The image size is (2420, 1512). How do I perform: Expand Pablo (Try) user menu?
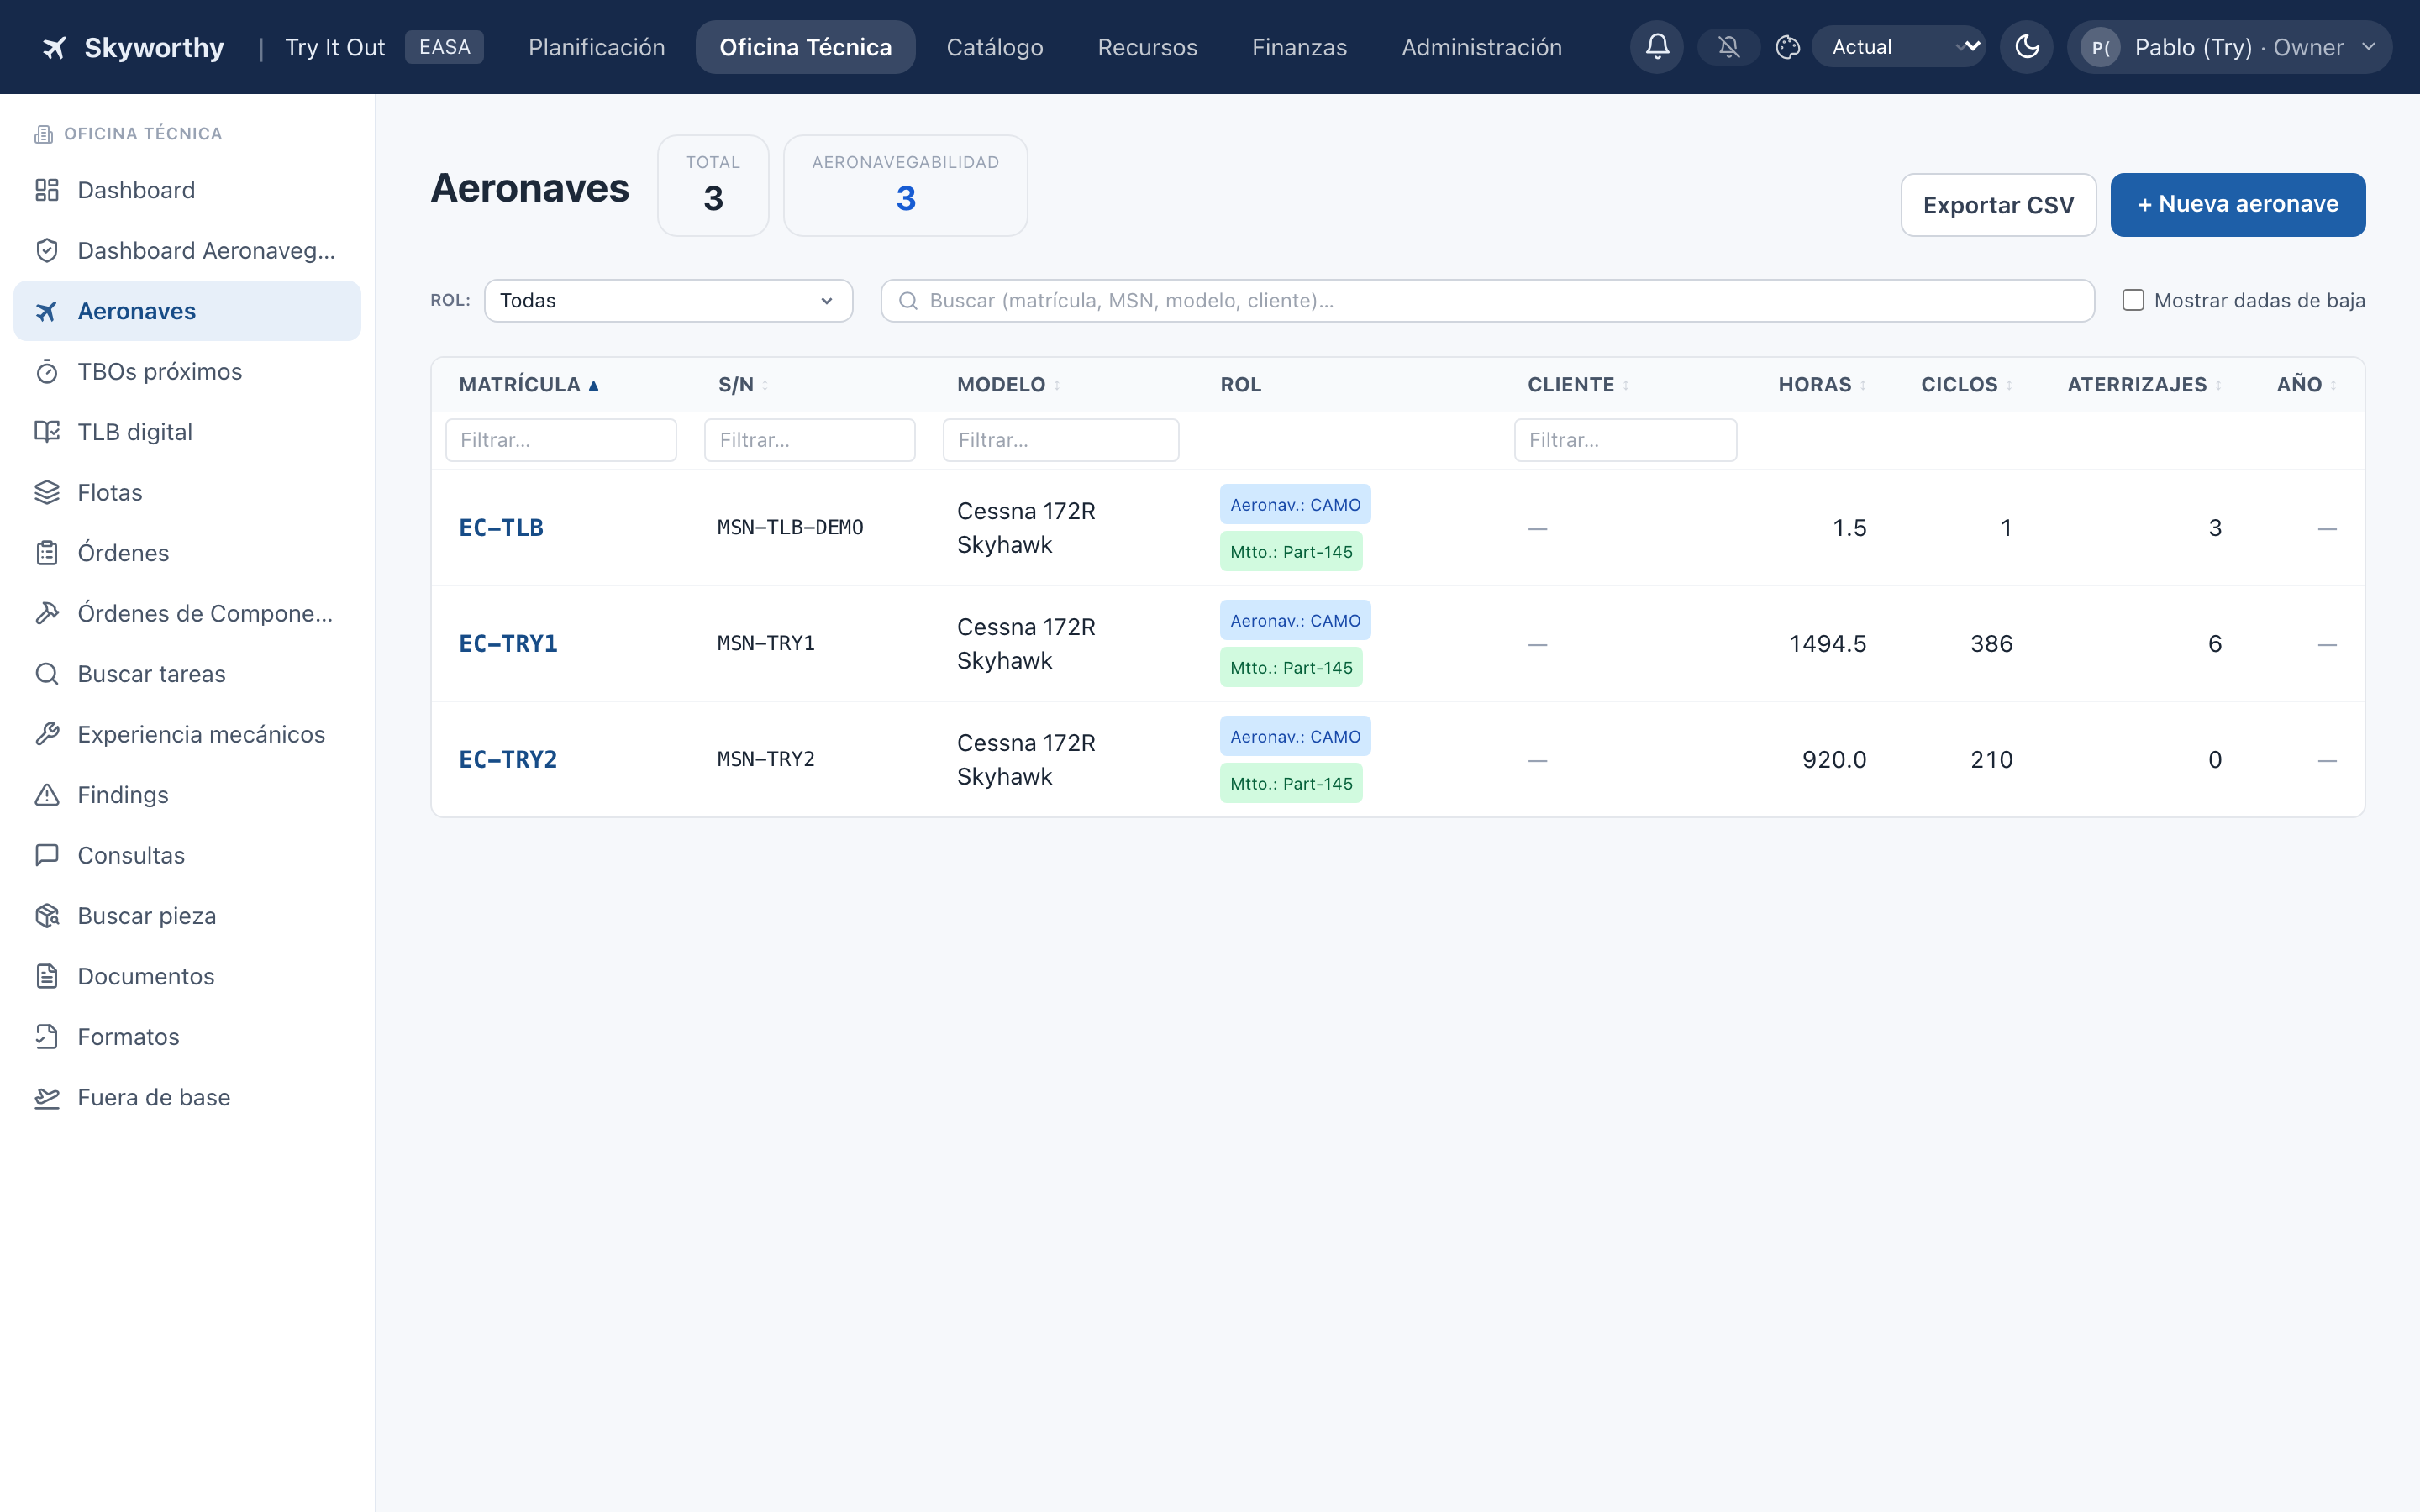pyautogui.click(x=2229, y=47)
